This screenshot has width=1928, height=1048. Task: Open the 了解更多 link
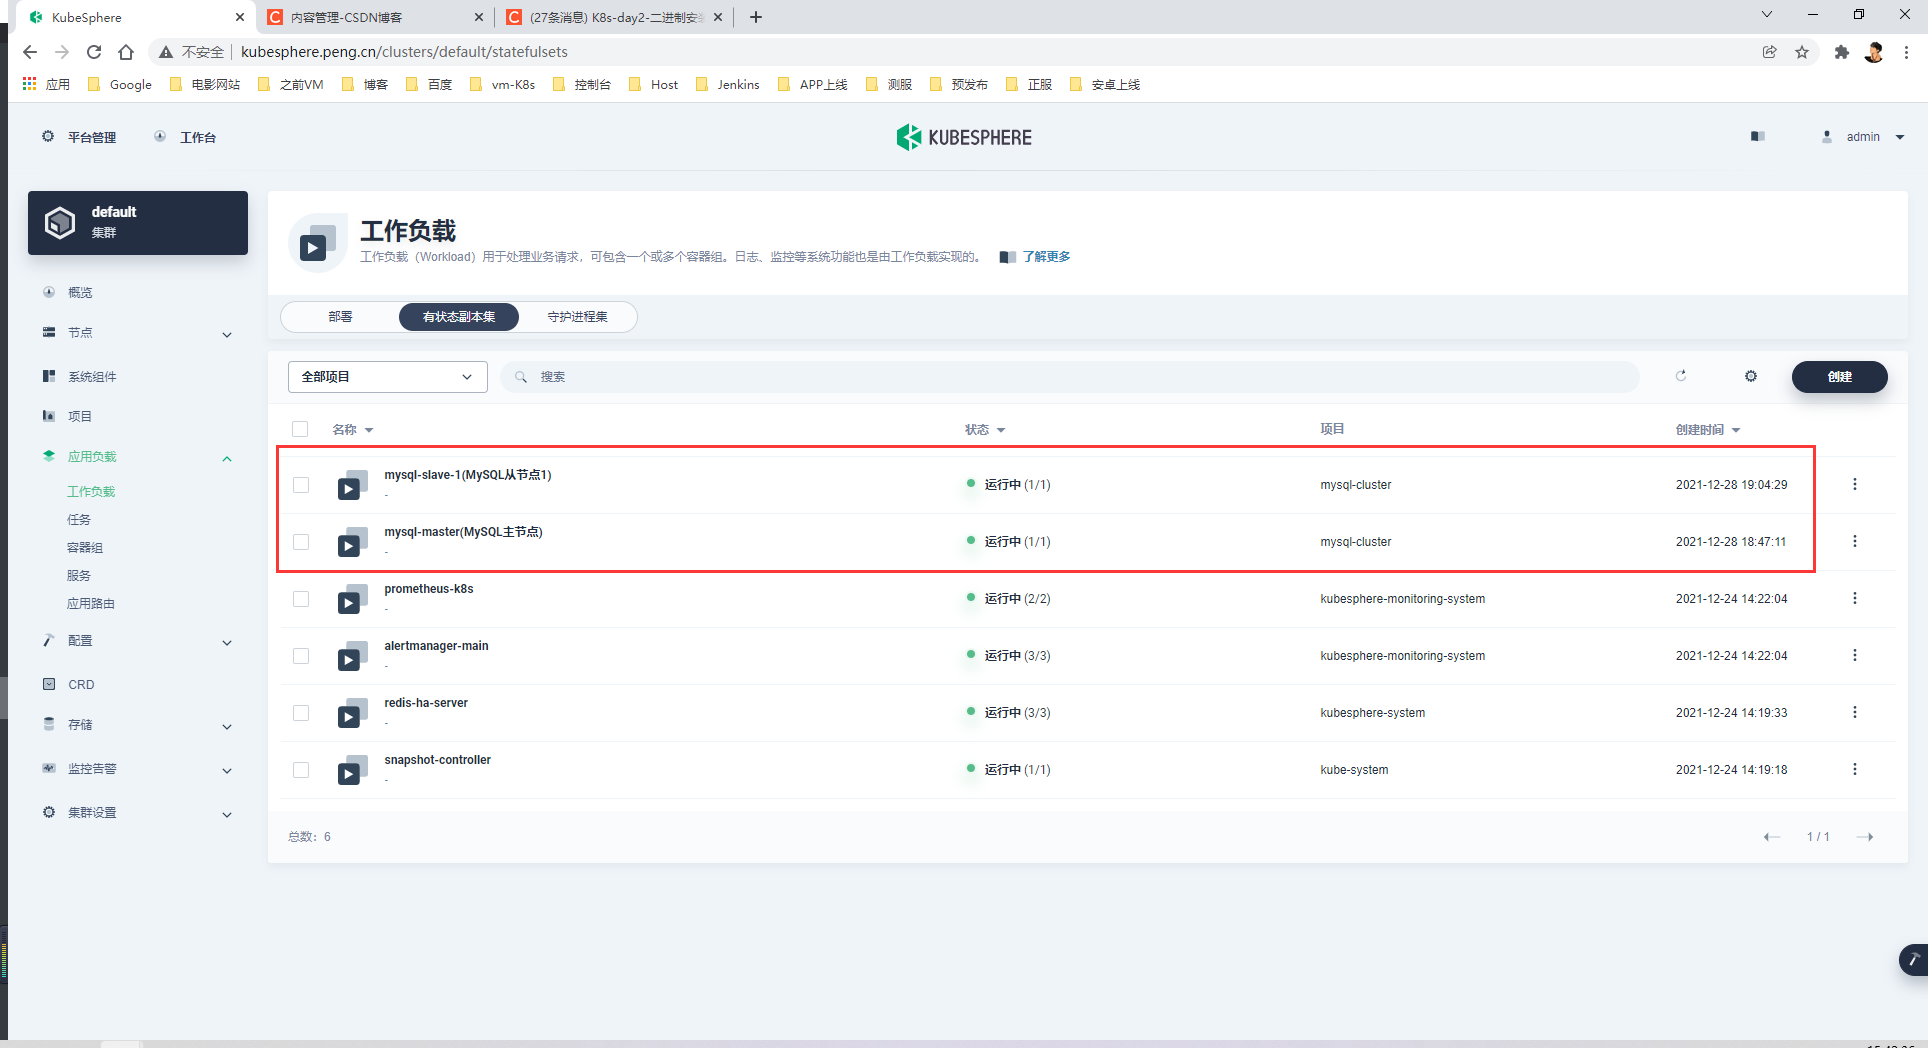1046,257
